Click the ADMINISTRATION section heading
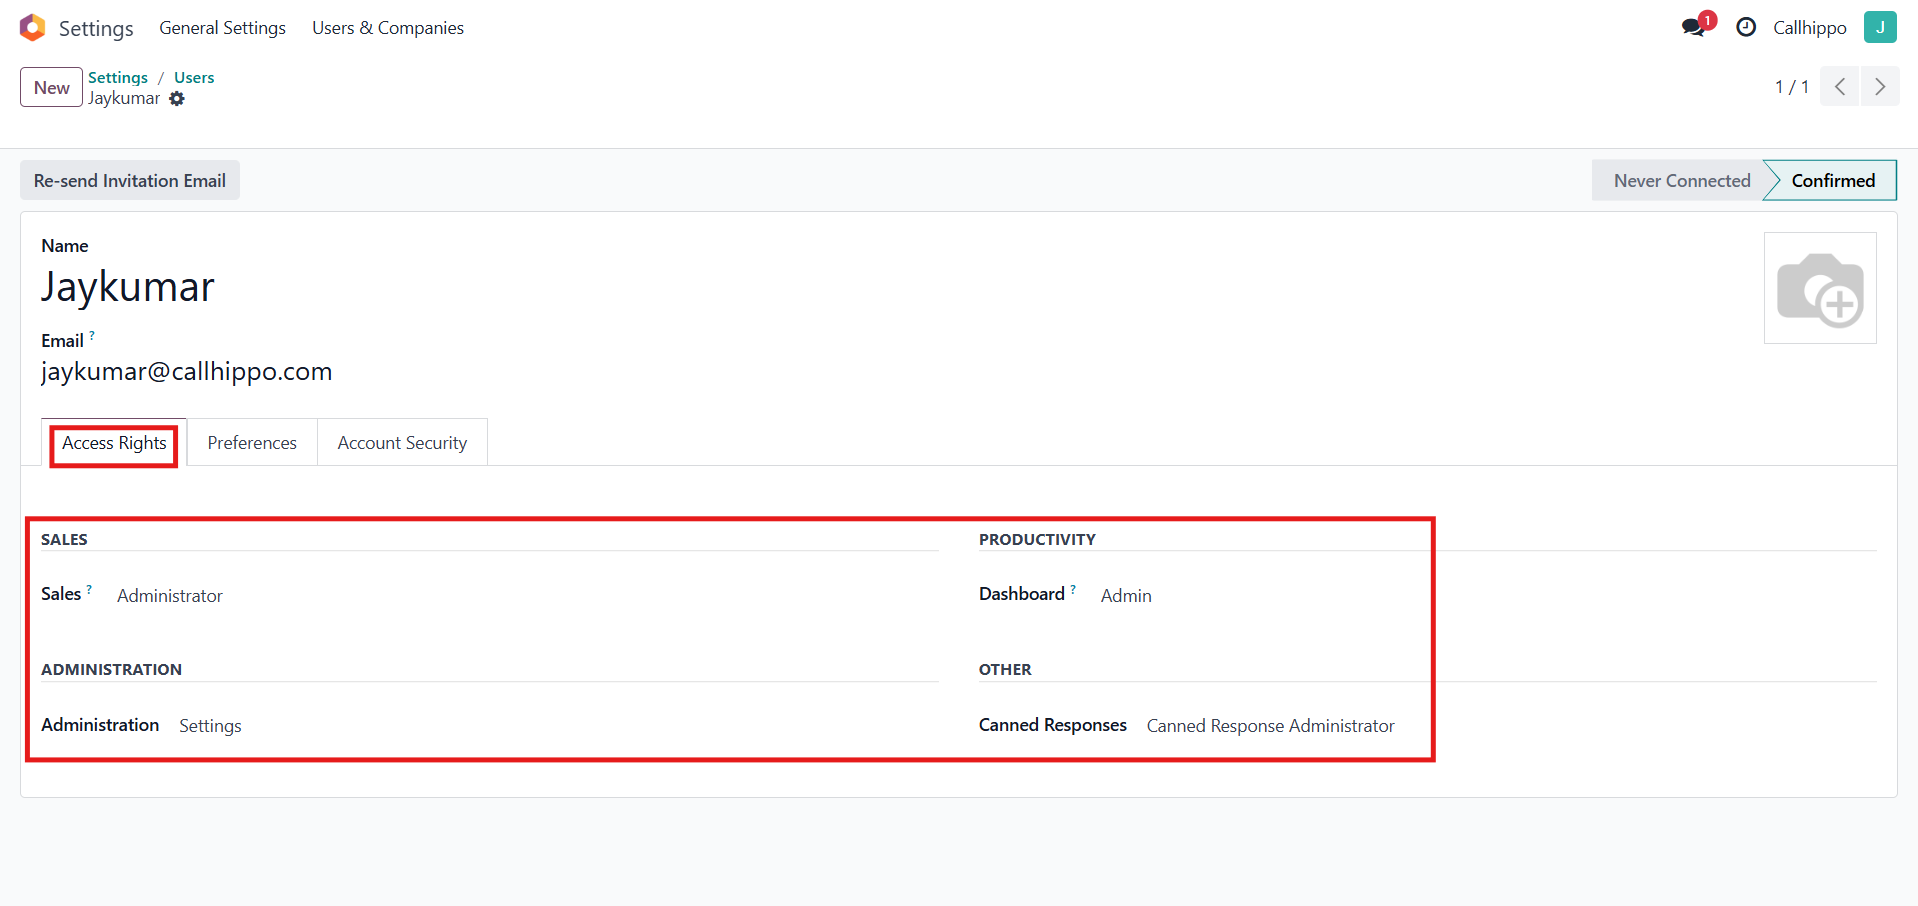Image resolution: width=1918 pixels, height=906 pixels. point(111,669)
